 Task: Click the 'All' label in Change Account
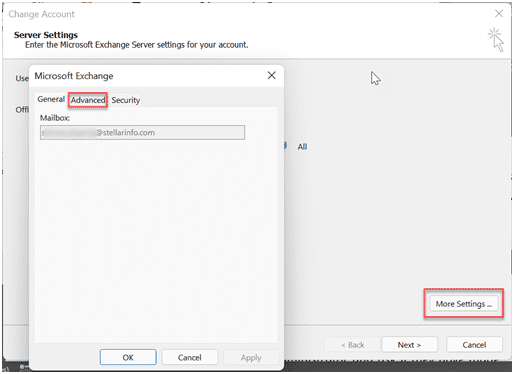[x=302, y=147]
